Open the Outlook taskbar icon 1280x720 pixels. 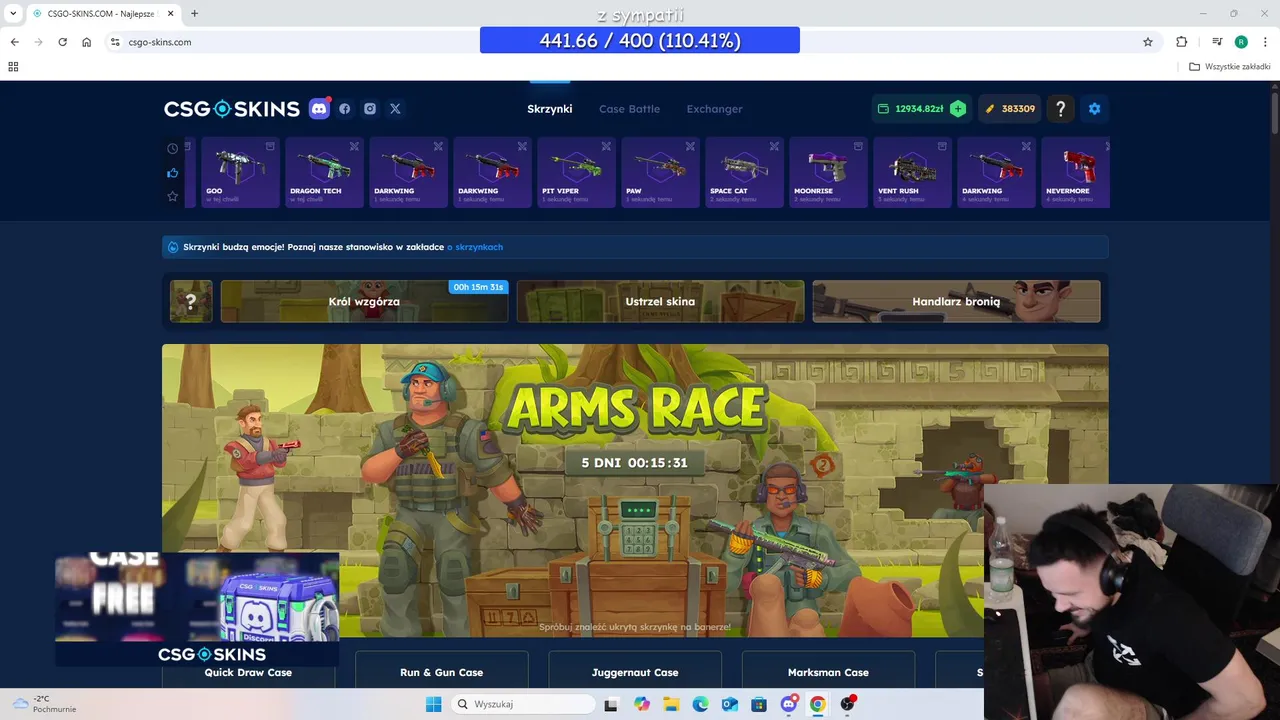[x=730, y=704]
